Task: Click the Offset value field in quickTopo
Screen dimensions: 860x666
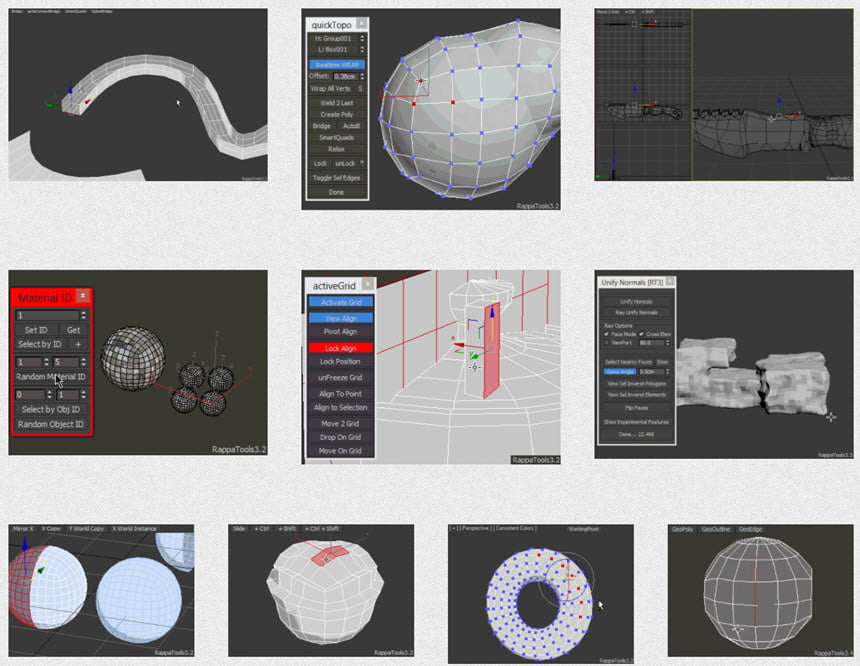Action: (345, 76)
